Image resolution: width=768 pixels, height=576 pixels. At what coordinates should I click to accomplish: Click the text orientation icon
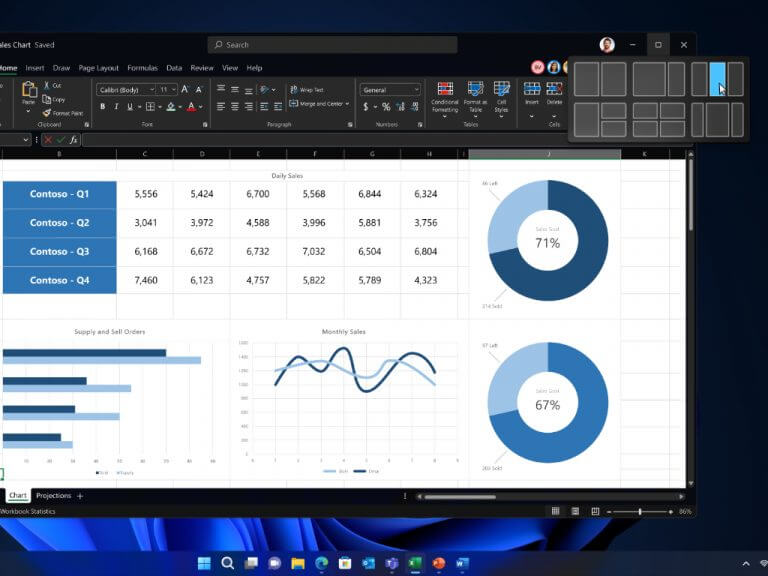point(264,89)
